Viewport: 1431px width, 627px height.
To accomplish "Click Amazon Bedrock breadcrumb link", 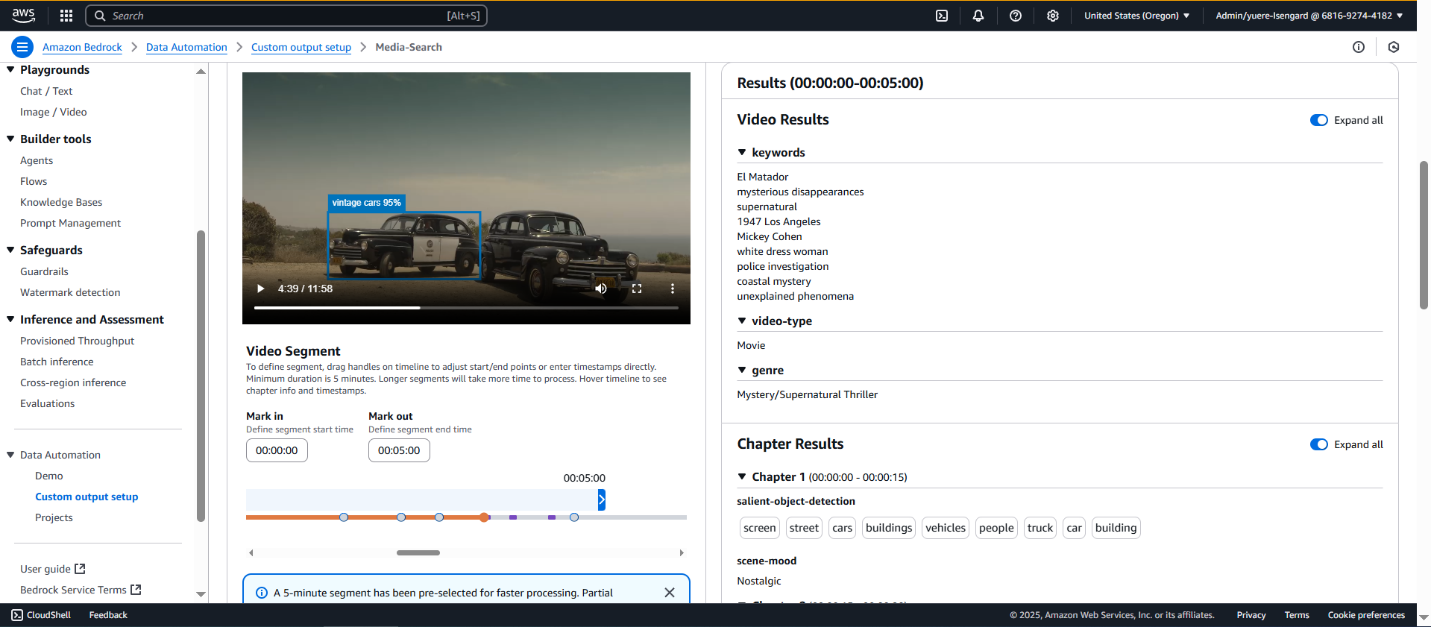I will pyautogui.click(x=82, y=47).
